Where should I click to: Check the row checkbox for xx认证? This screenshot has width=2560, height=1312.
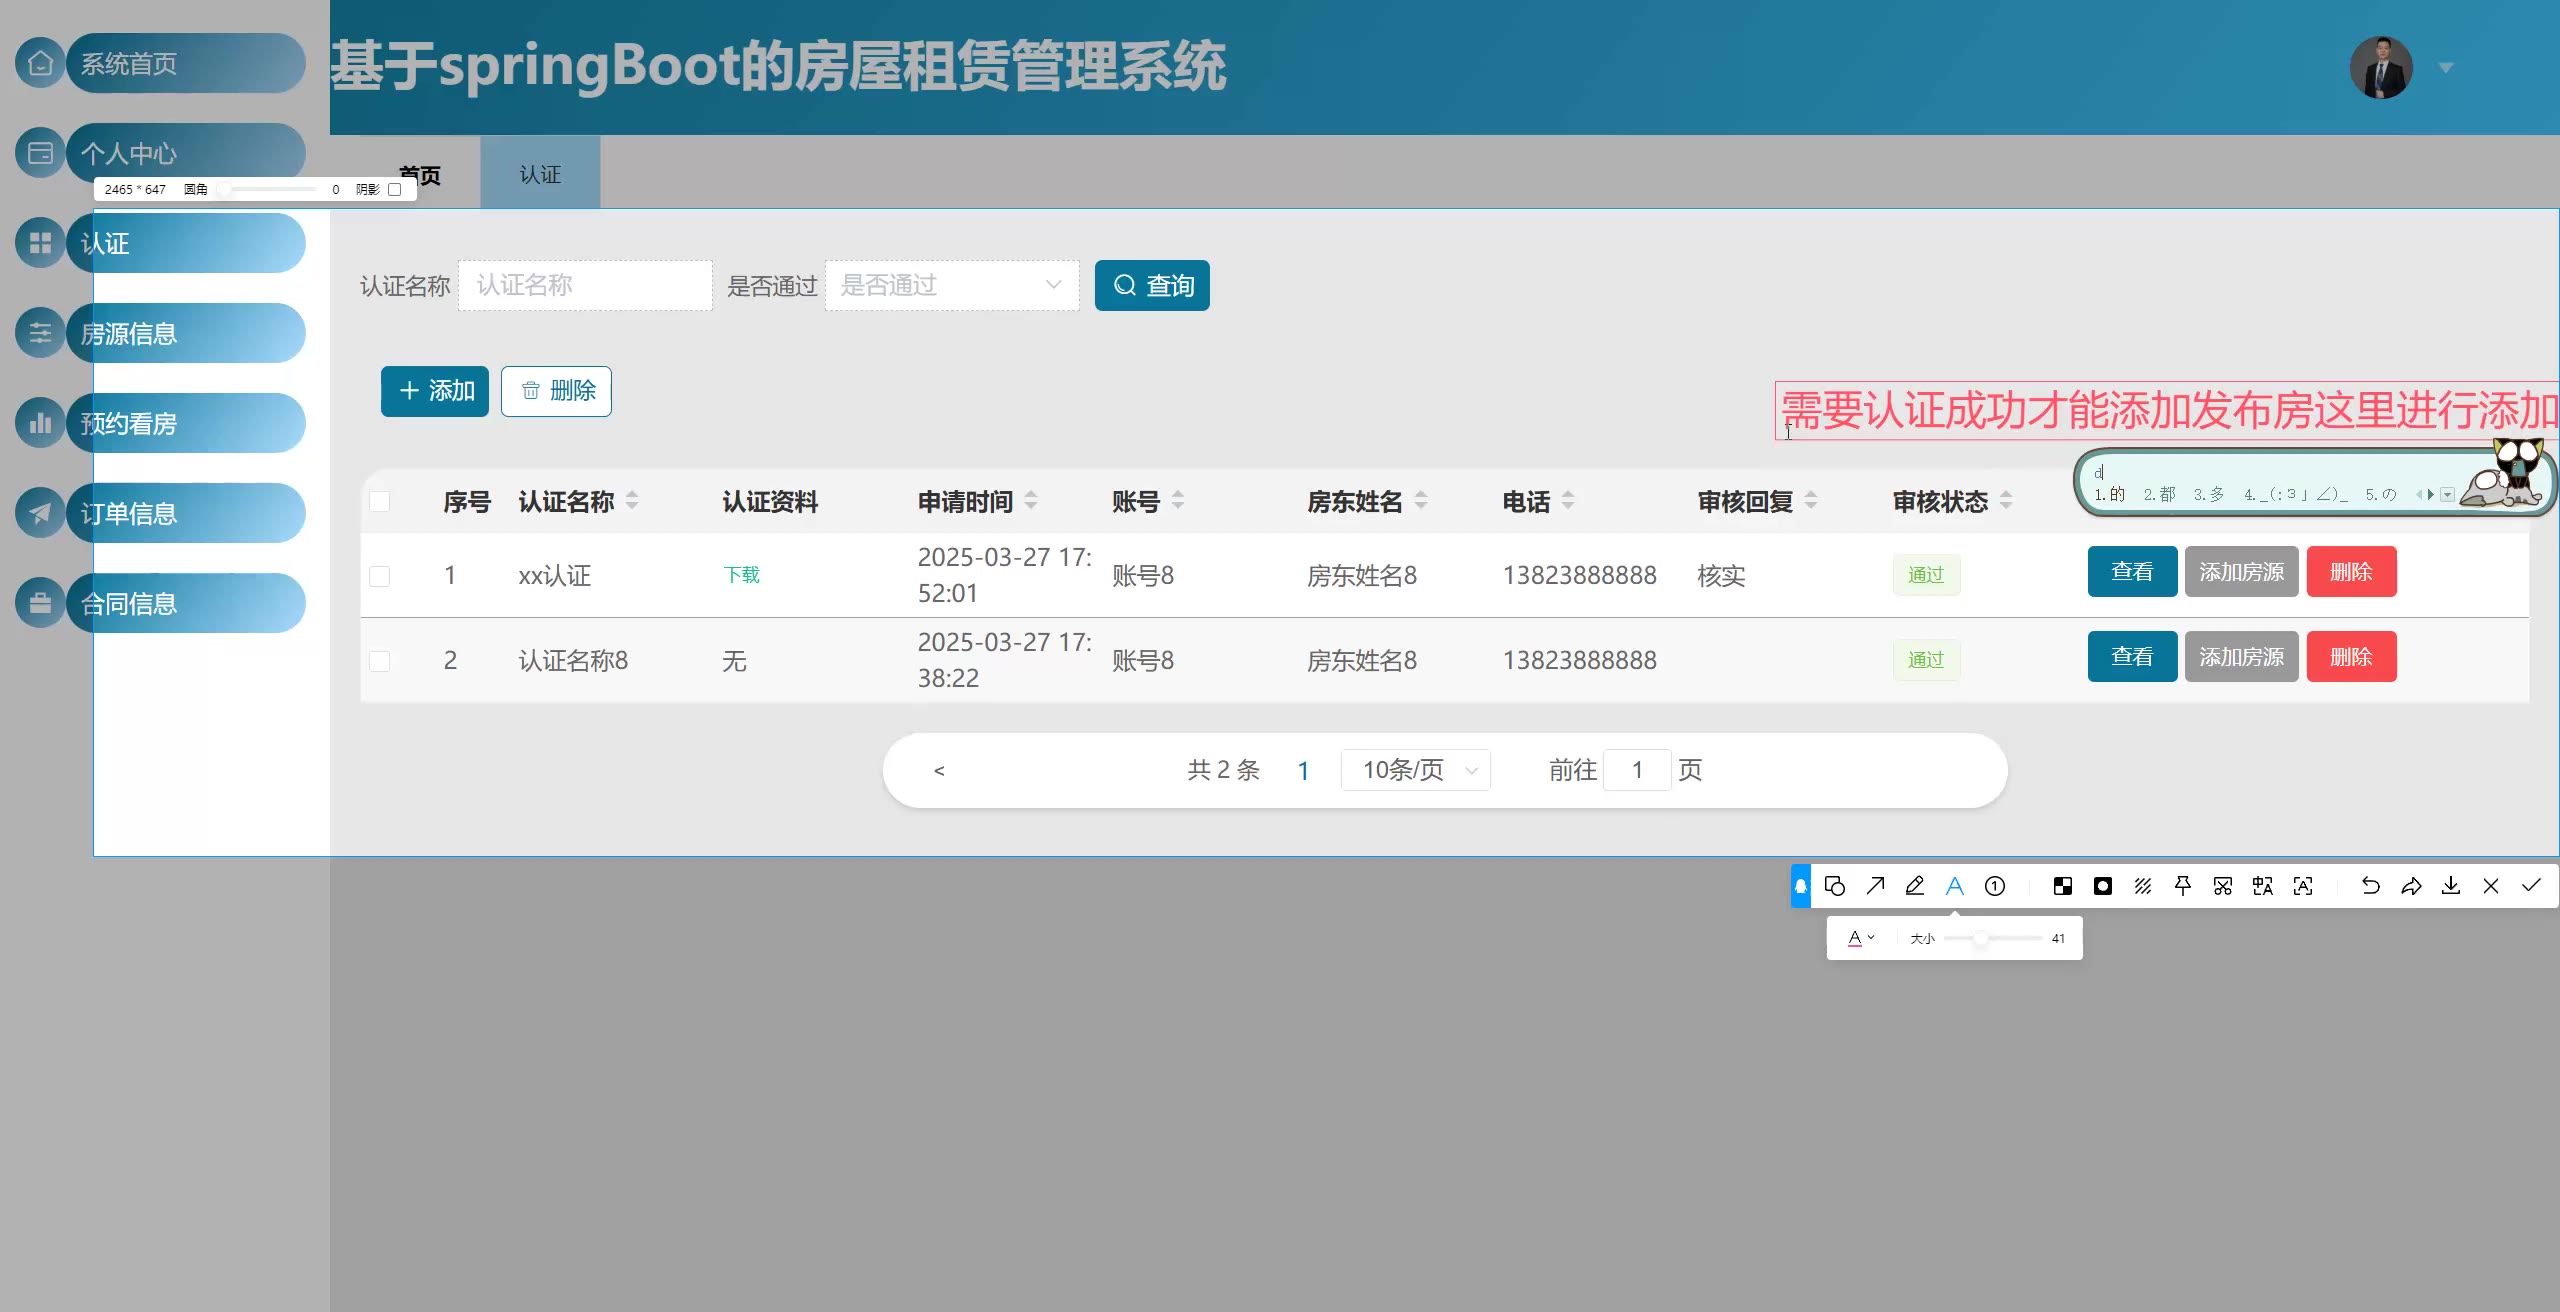pos(380,576)
